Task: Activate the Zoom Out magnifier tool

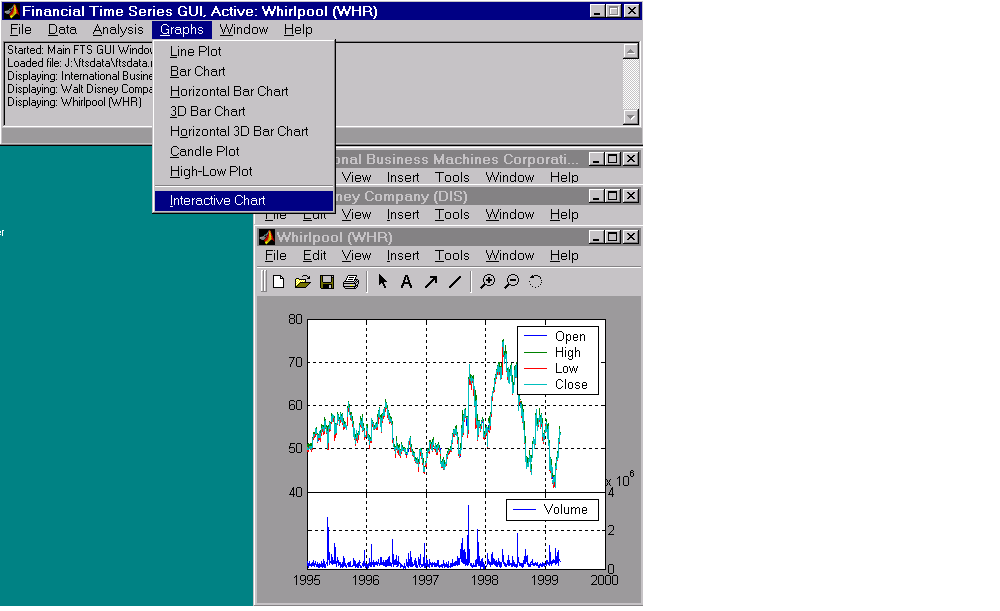Action: pyautogui.click(x=511, y=282)
